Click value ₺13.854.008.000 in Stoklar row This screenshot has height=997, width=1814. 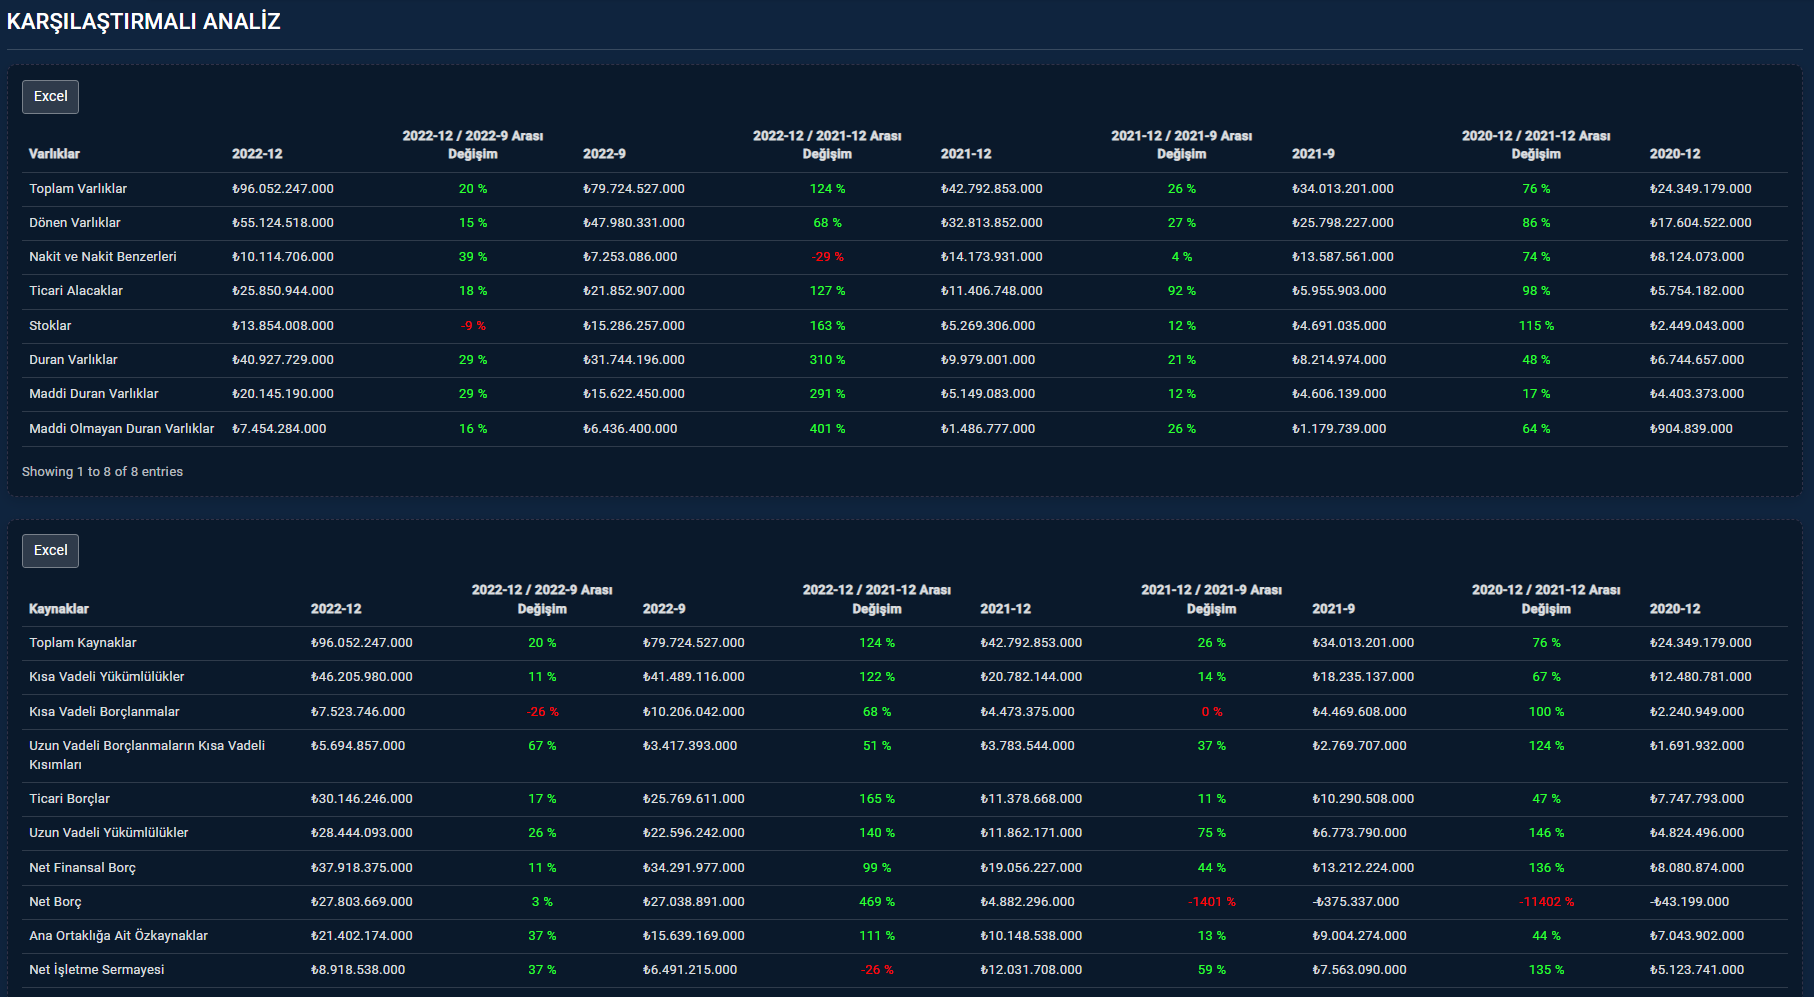pyautogui.click(x=283, y=326)
